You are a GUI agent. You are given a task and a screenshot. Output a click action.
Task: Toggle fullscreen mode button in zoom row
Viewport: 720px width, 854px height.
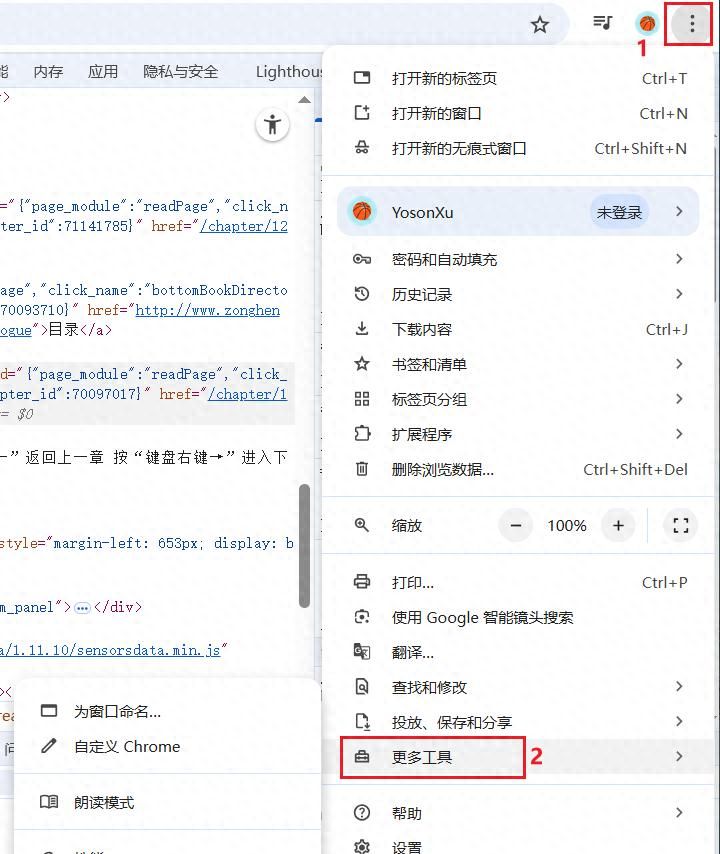[680, 526]
